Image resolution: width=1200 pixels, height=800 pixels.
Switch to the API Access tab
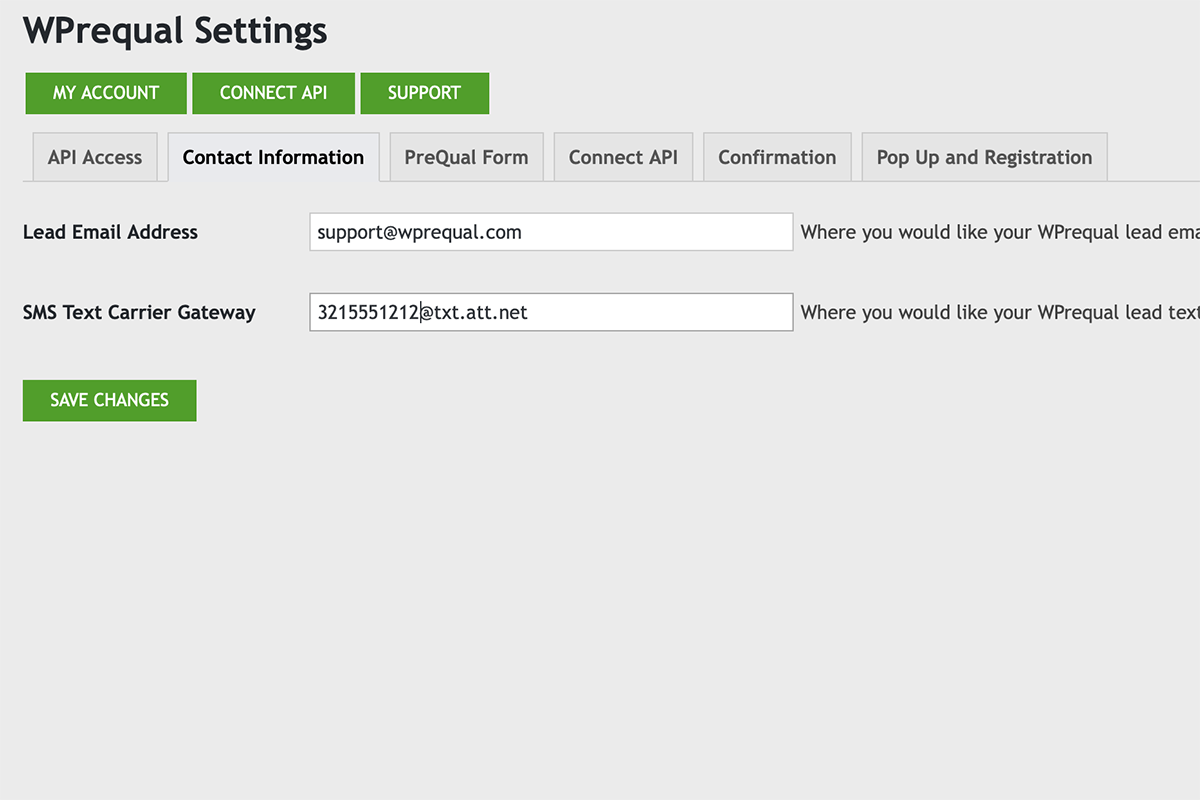[x=95, y=157]
